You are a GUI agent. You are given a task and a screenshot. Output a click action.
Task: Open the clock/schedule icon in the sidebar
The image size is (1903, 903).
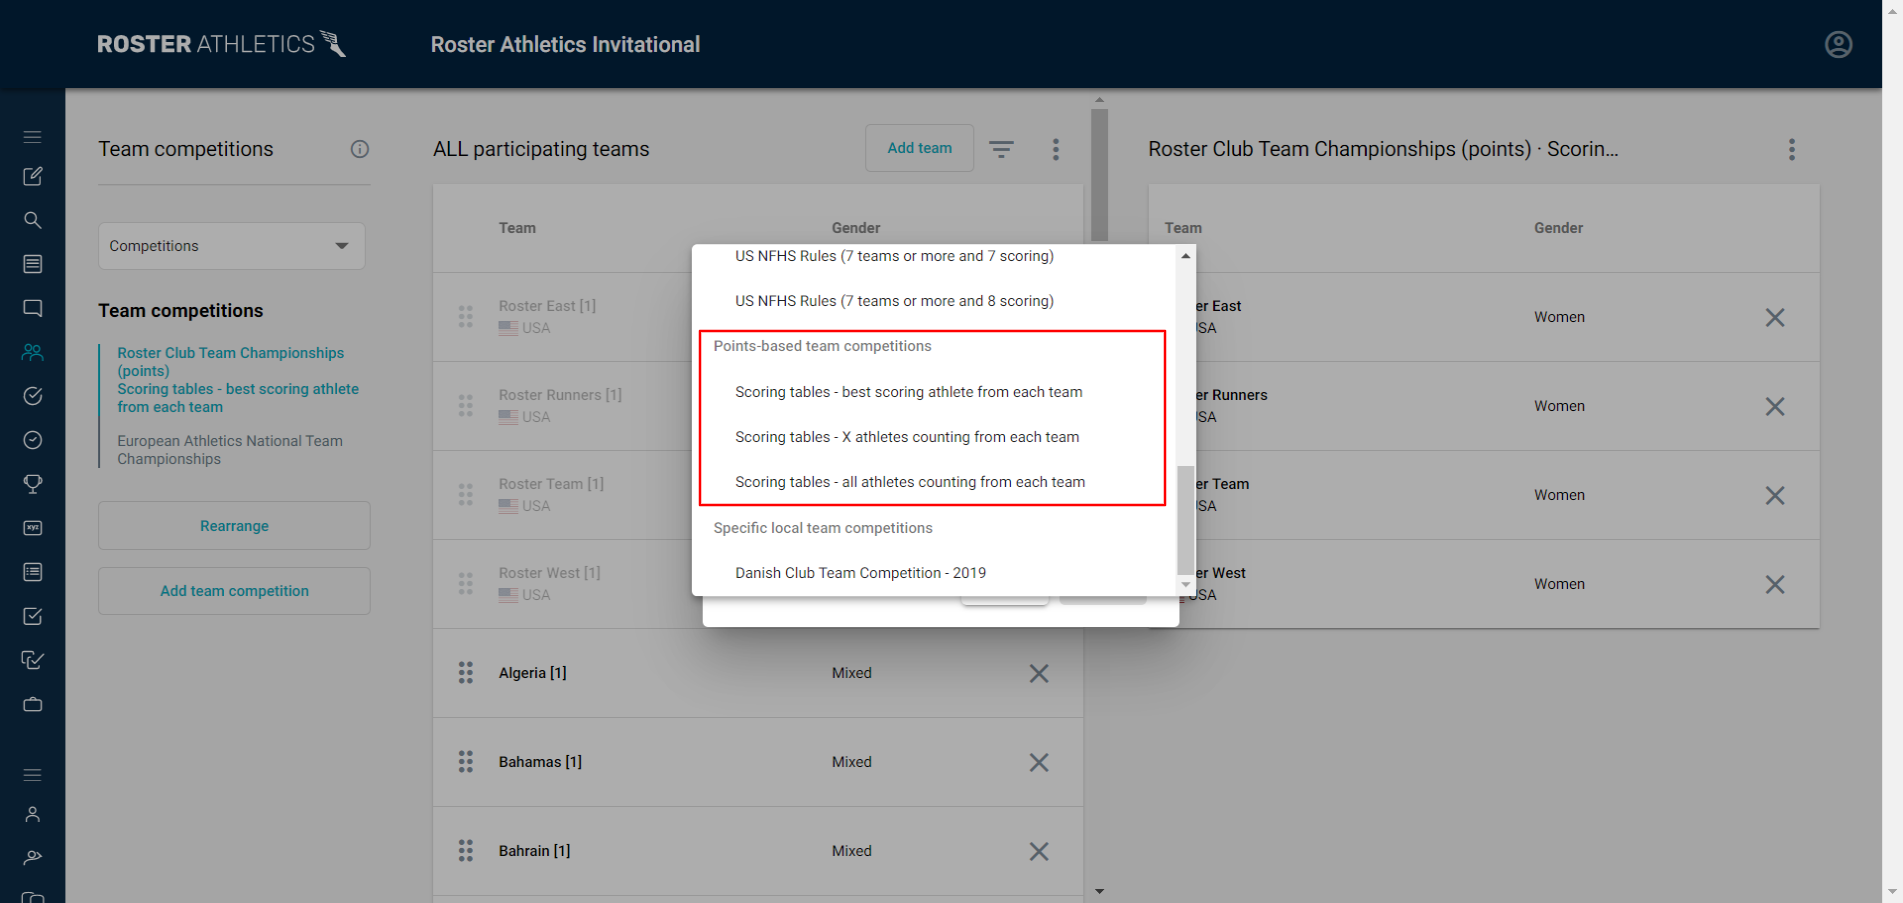pos(32,439)
